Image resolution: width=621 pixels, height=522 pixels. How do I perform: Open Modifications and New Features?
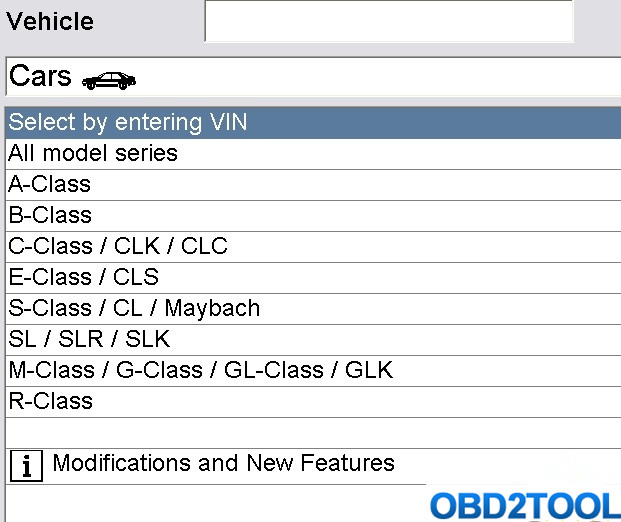pyautogui.click(x=223, y=464)
